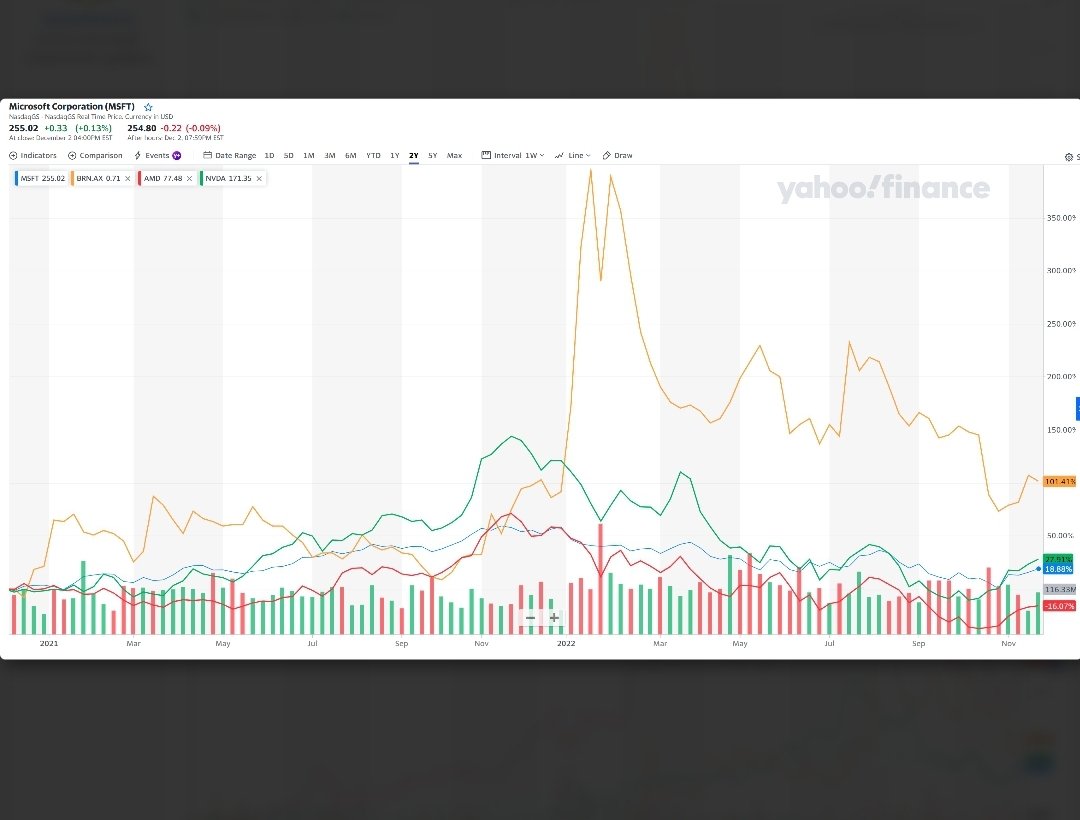Image resolution: width=1080 pixels, height=820 pixels.
Task: Remove the AMD comparison with its X
Action: click(189, 179)
